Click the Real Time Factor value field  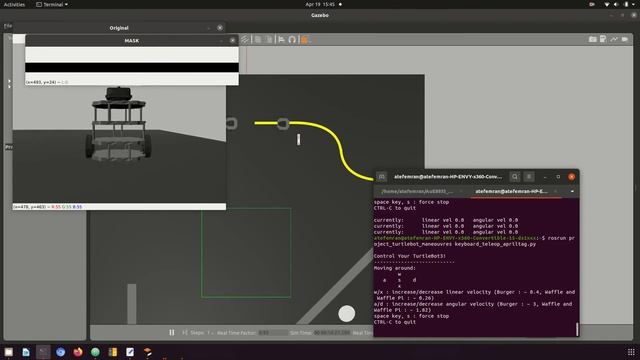pyautogui.click(x=273, y=333)
